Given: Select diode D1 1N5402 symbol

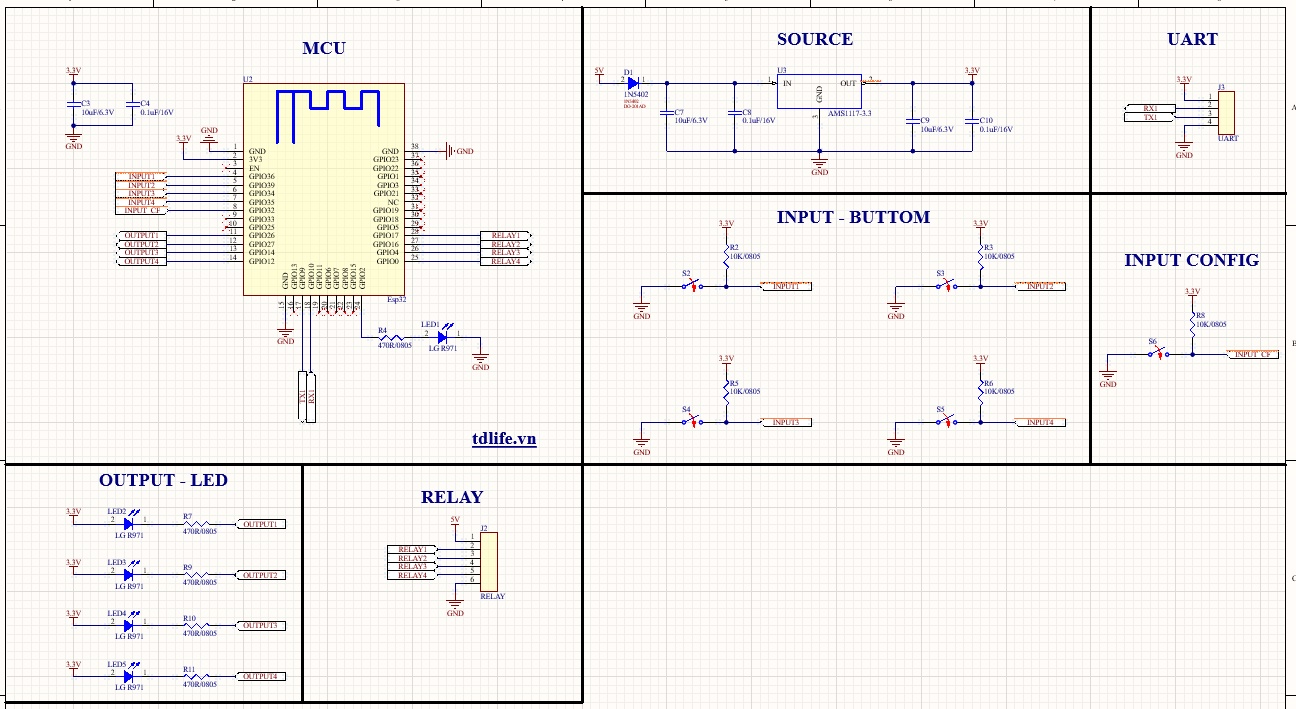Looking at the screenshot, I should tap(632, 82).
